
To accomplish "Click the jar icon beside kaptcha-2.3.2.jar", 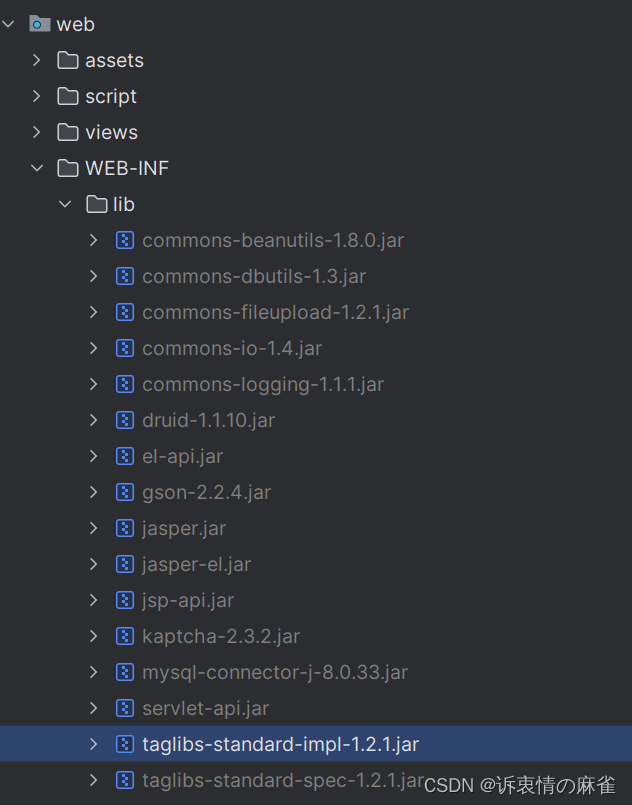I will (125, 636).
